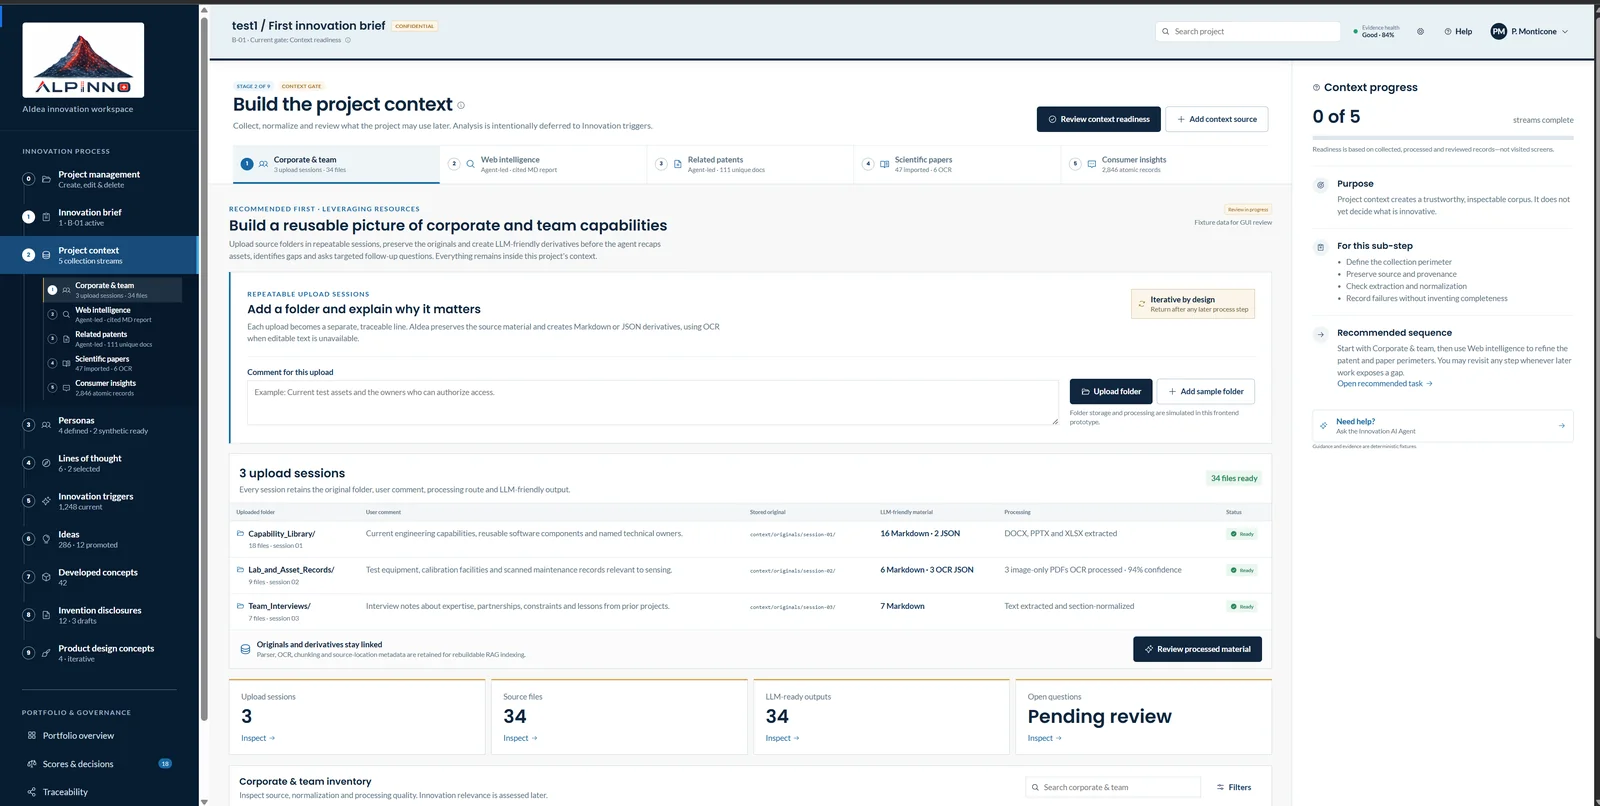
Task: Click the Search project field
Action: tap(1248, 32)
